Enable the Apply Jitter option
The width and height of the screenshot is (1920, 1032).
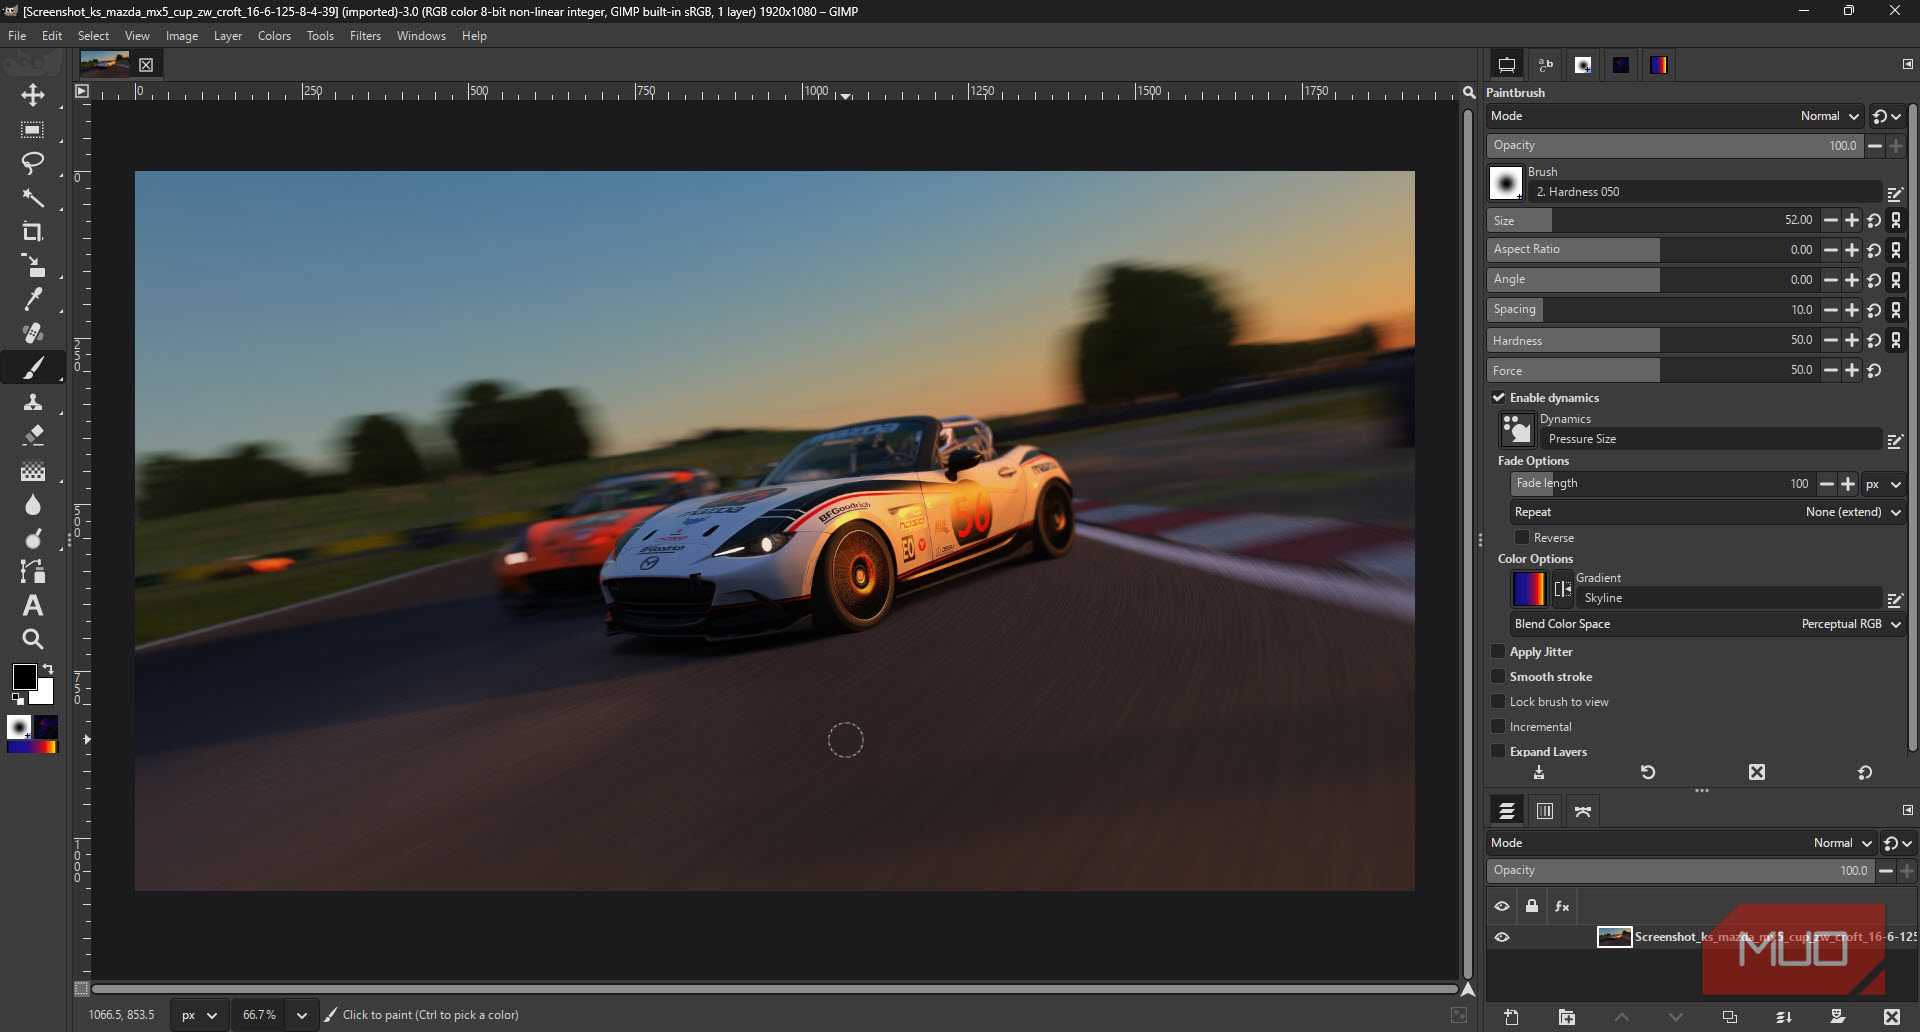(x=1498, y=651)
